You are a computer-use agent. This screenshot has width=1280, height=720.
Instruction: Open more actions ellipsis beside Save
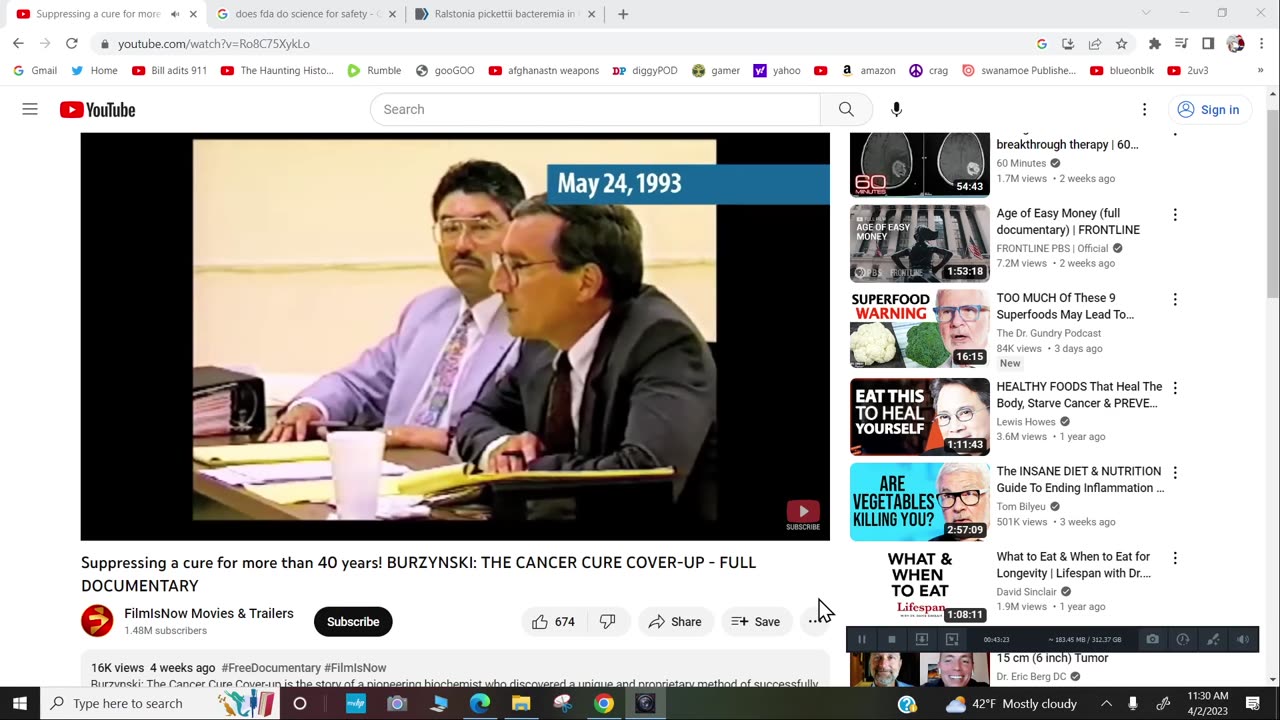point(813,621)
